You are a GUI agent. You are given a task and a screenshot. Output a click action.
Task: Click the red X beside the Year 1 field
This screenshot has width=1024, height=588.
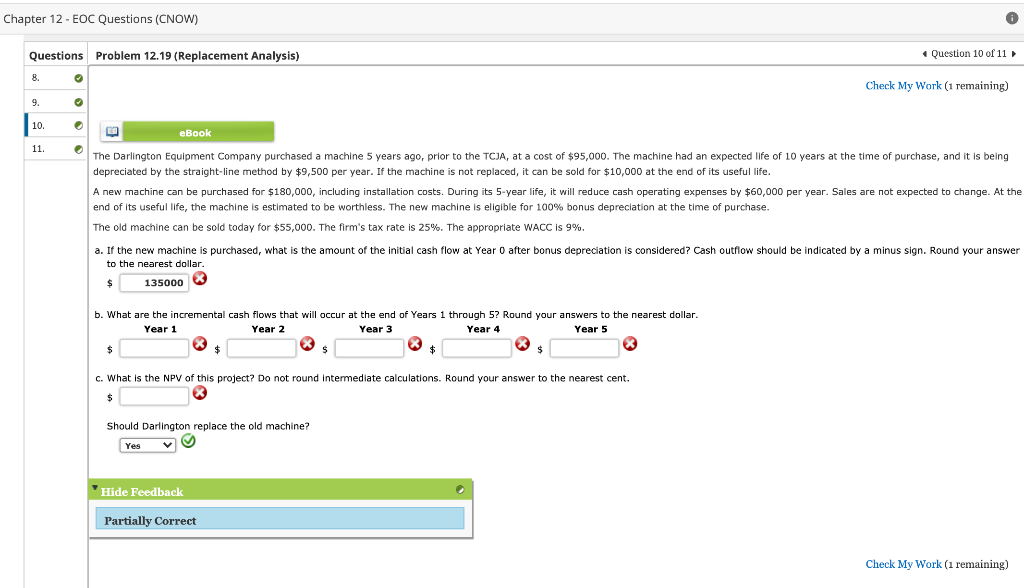[199, 342]
